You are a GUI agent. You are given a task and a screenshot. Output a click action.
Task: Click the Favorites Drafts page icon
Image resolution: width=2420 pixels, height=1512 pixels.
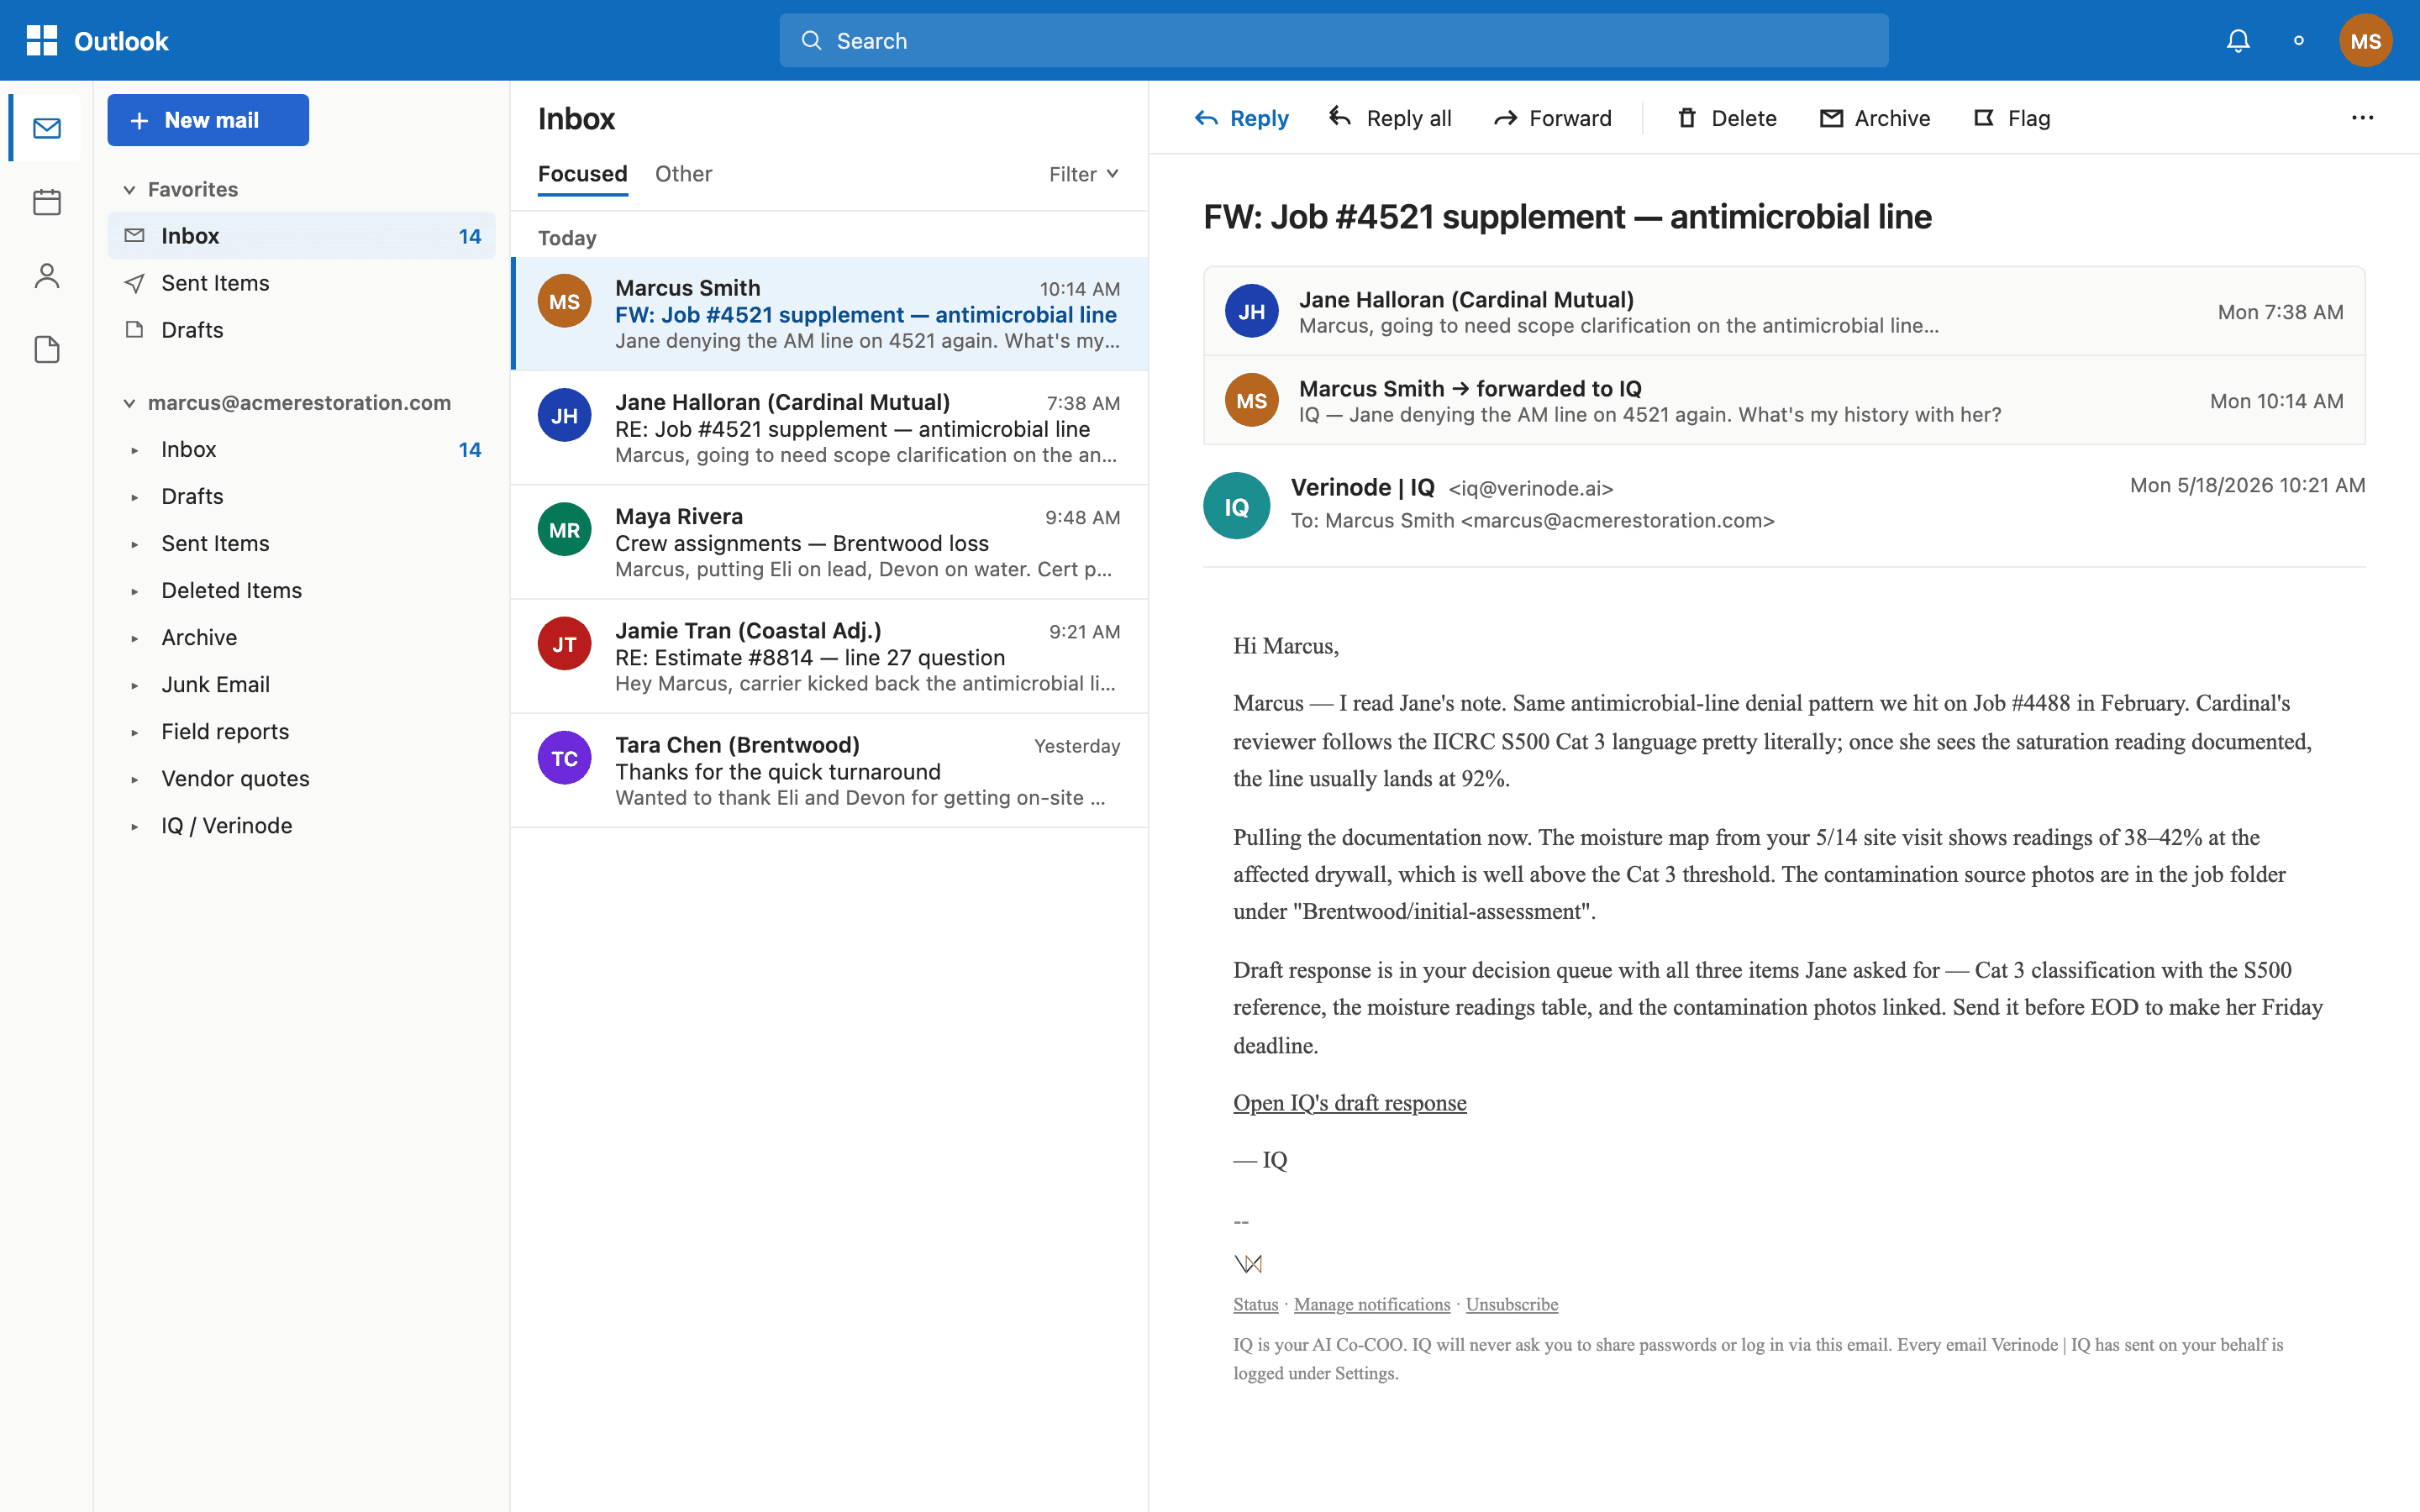pos(134,329)
